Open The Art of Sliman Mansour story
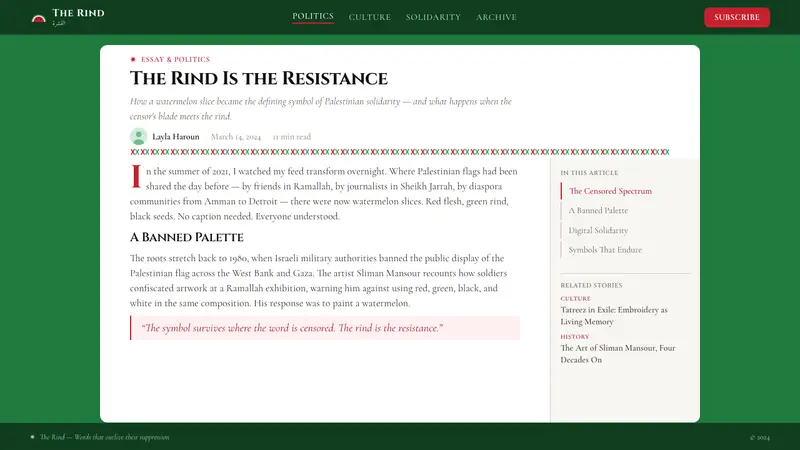 point(618,354)
